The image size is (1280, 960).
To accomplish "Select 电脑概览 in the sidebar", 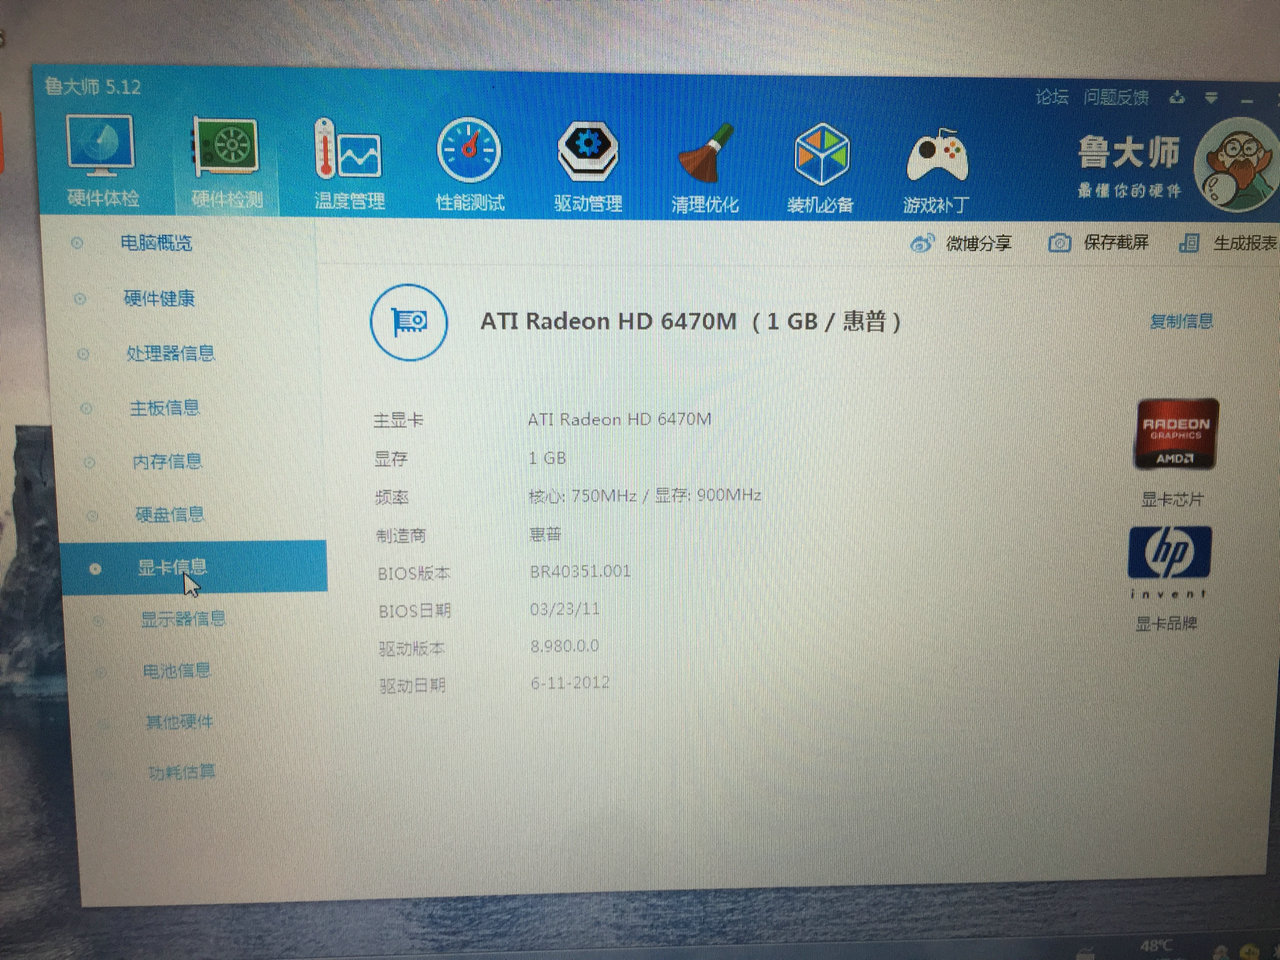I will point(156,243).
